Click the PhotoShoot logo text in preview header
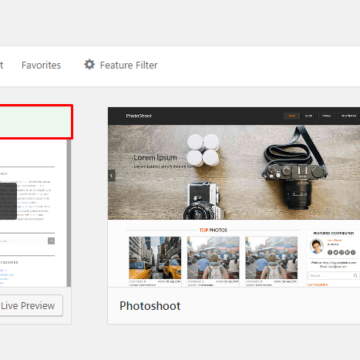360x360 pixels. [x=139, y=116]
